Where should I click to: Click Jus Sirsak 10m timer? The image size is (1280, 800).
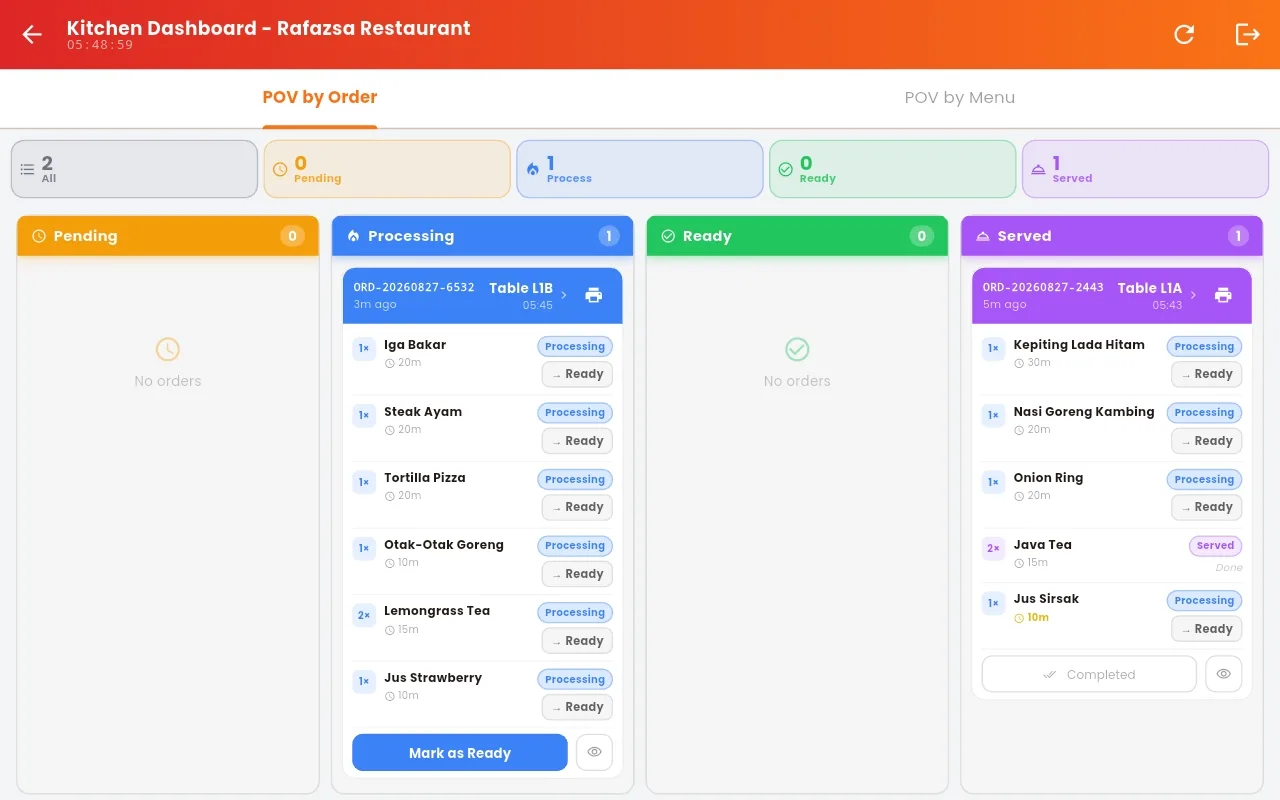point(1031,617)
